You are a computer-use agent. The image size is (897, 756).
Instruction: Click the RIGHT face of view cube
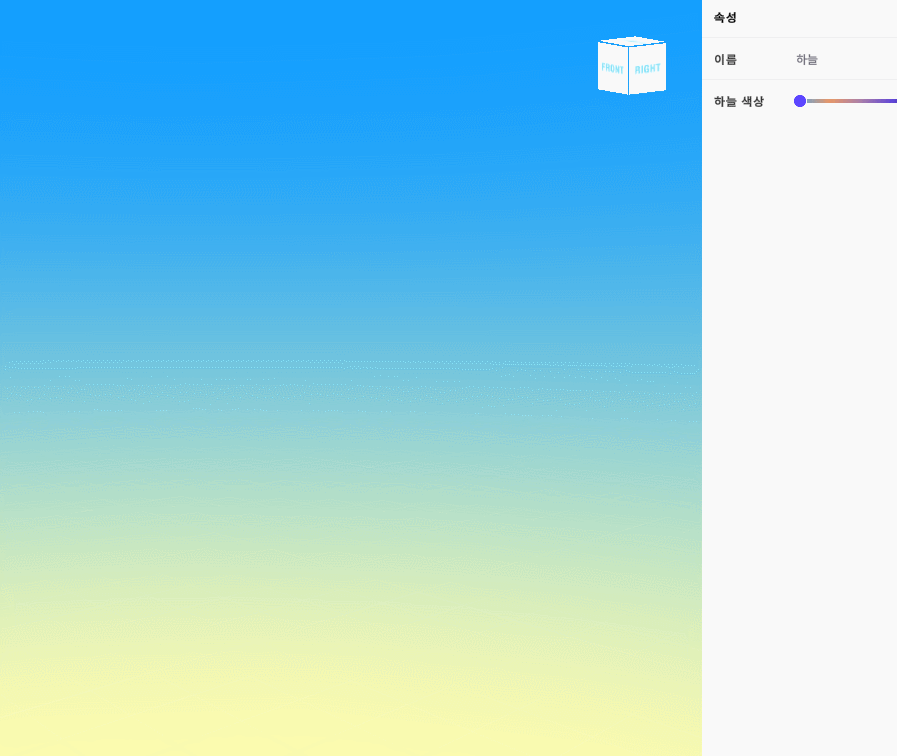coord(648,69)
